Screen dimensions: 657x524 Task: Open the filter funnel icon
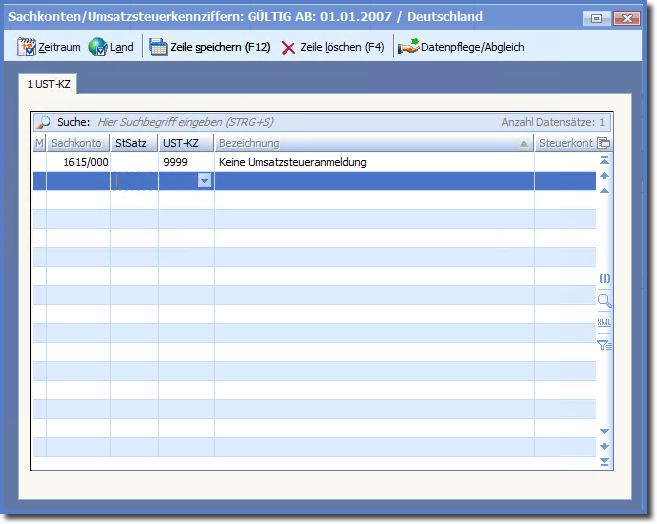tap(604, 345)
